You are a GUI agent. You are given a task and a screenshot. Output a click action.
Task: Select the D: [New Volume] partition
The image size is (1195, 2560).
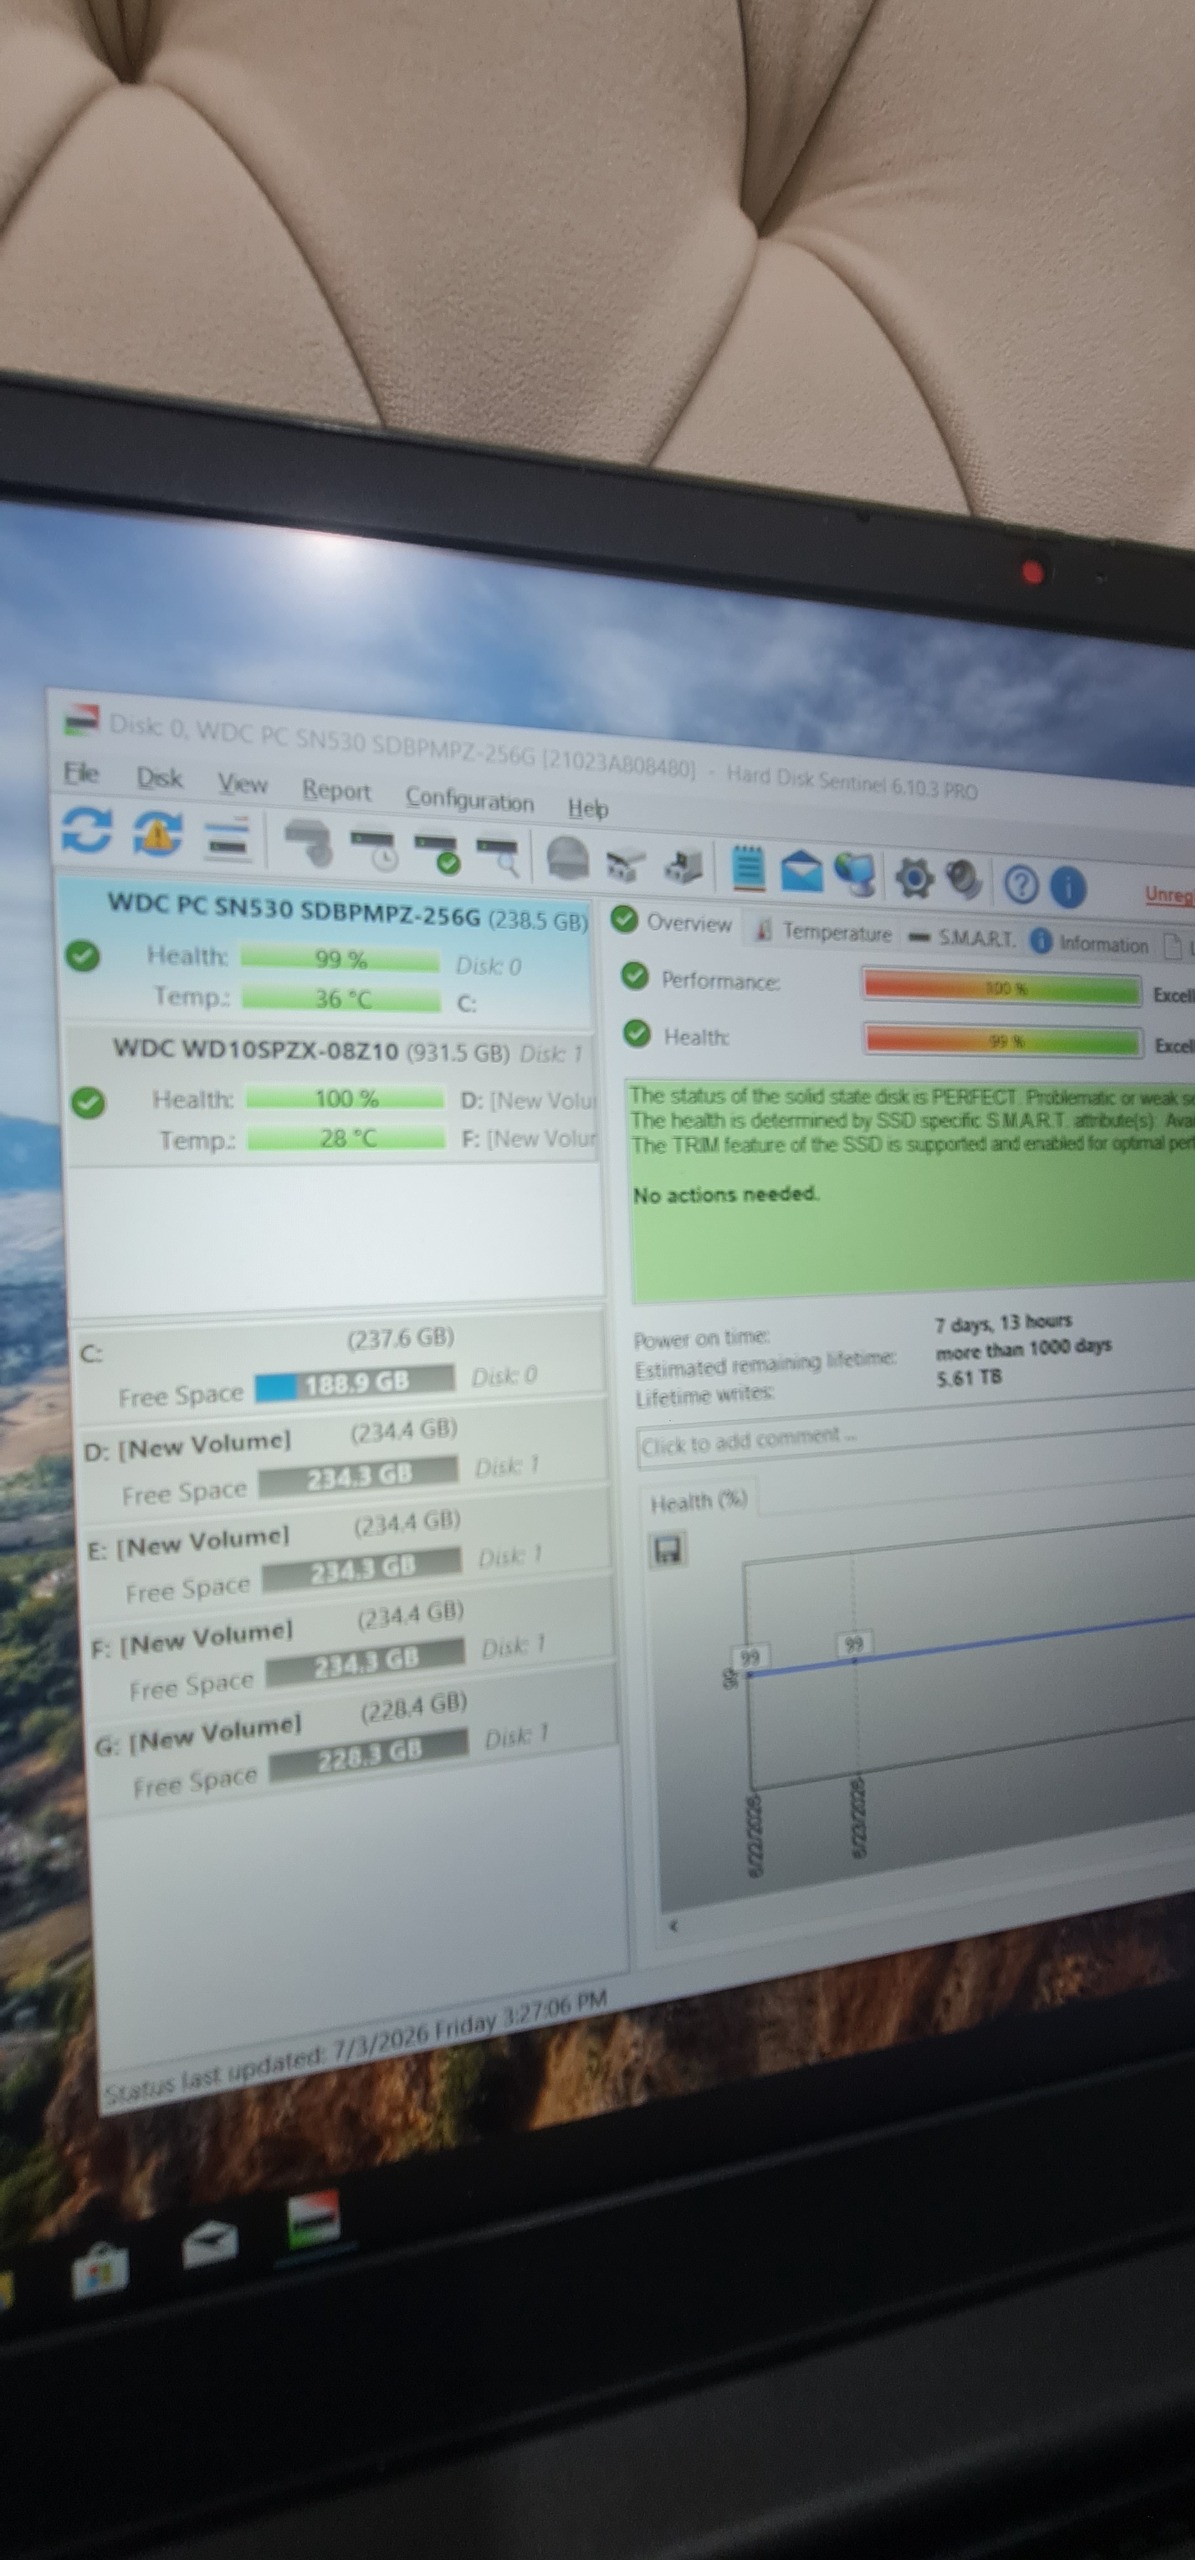pyautogui.click(x=345, y=1459)
